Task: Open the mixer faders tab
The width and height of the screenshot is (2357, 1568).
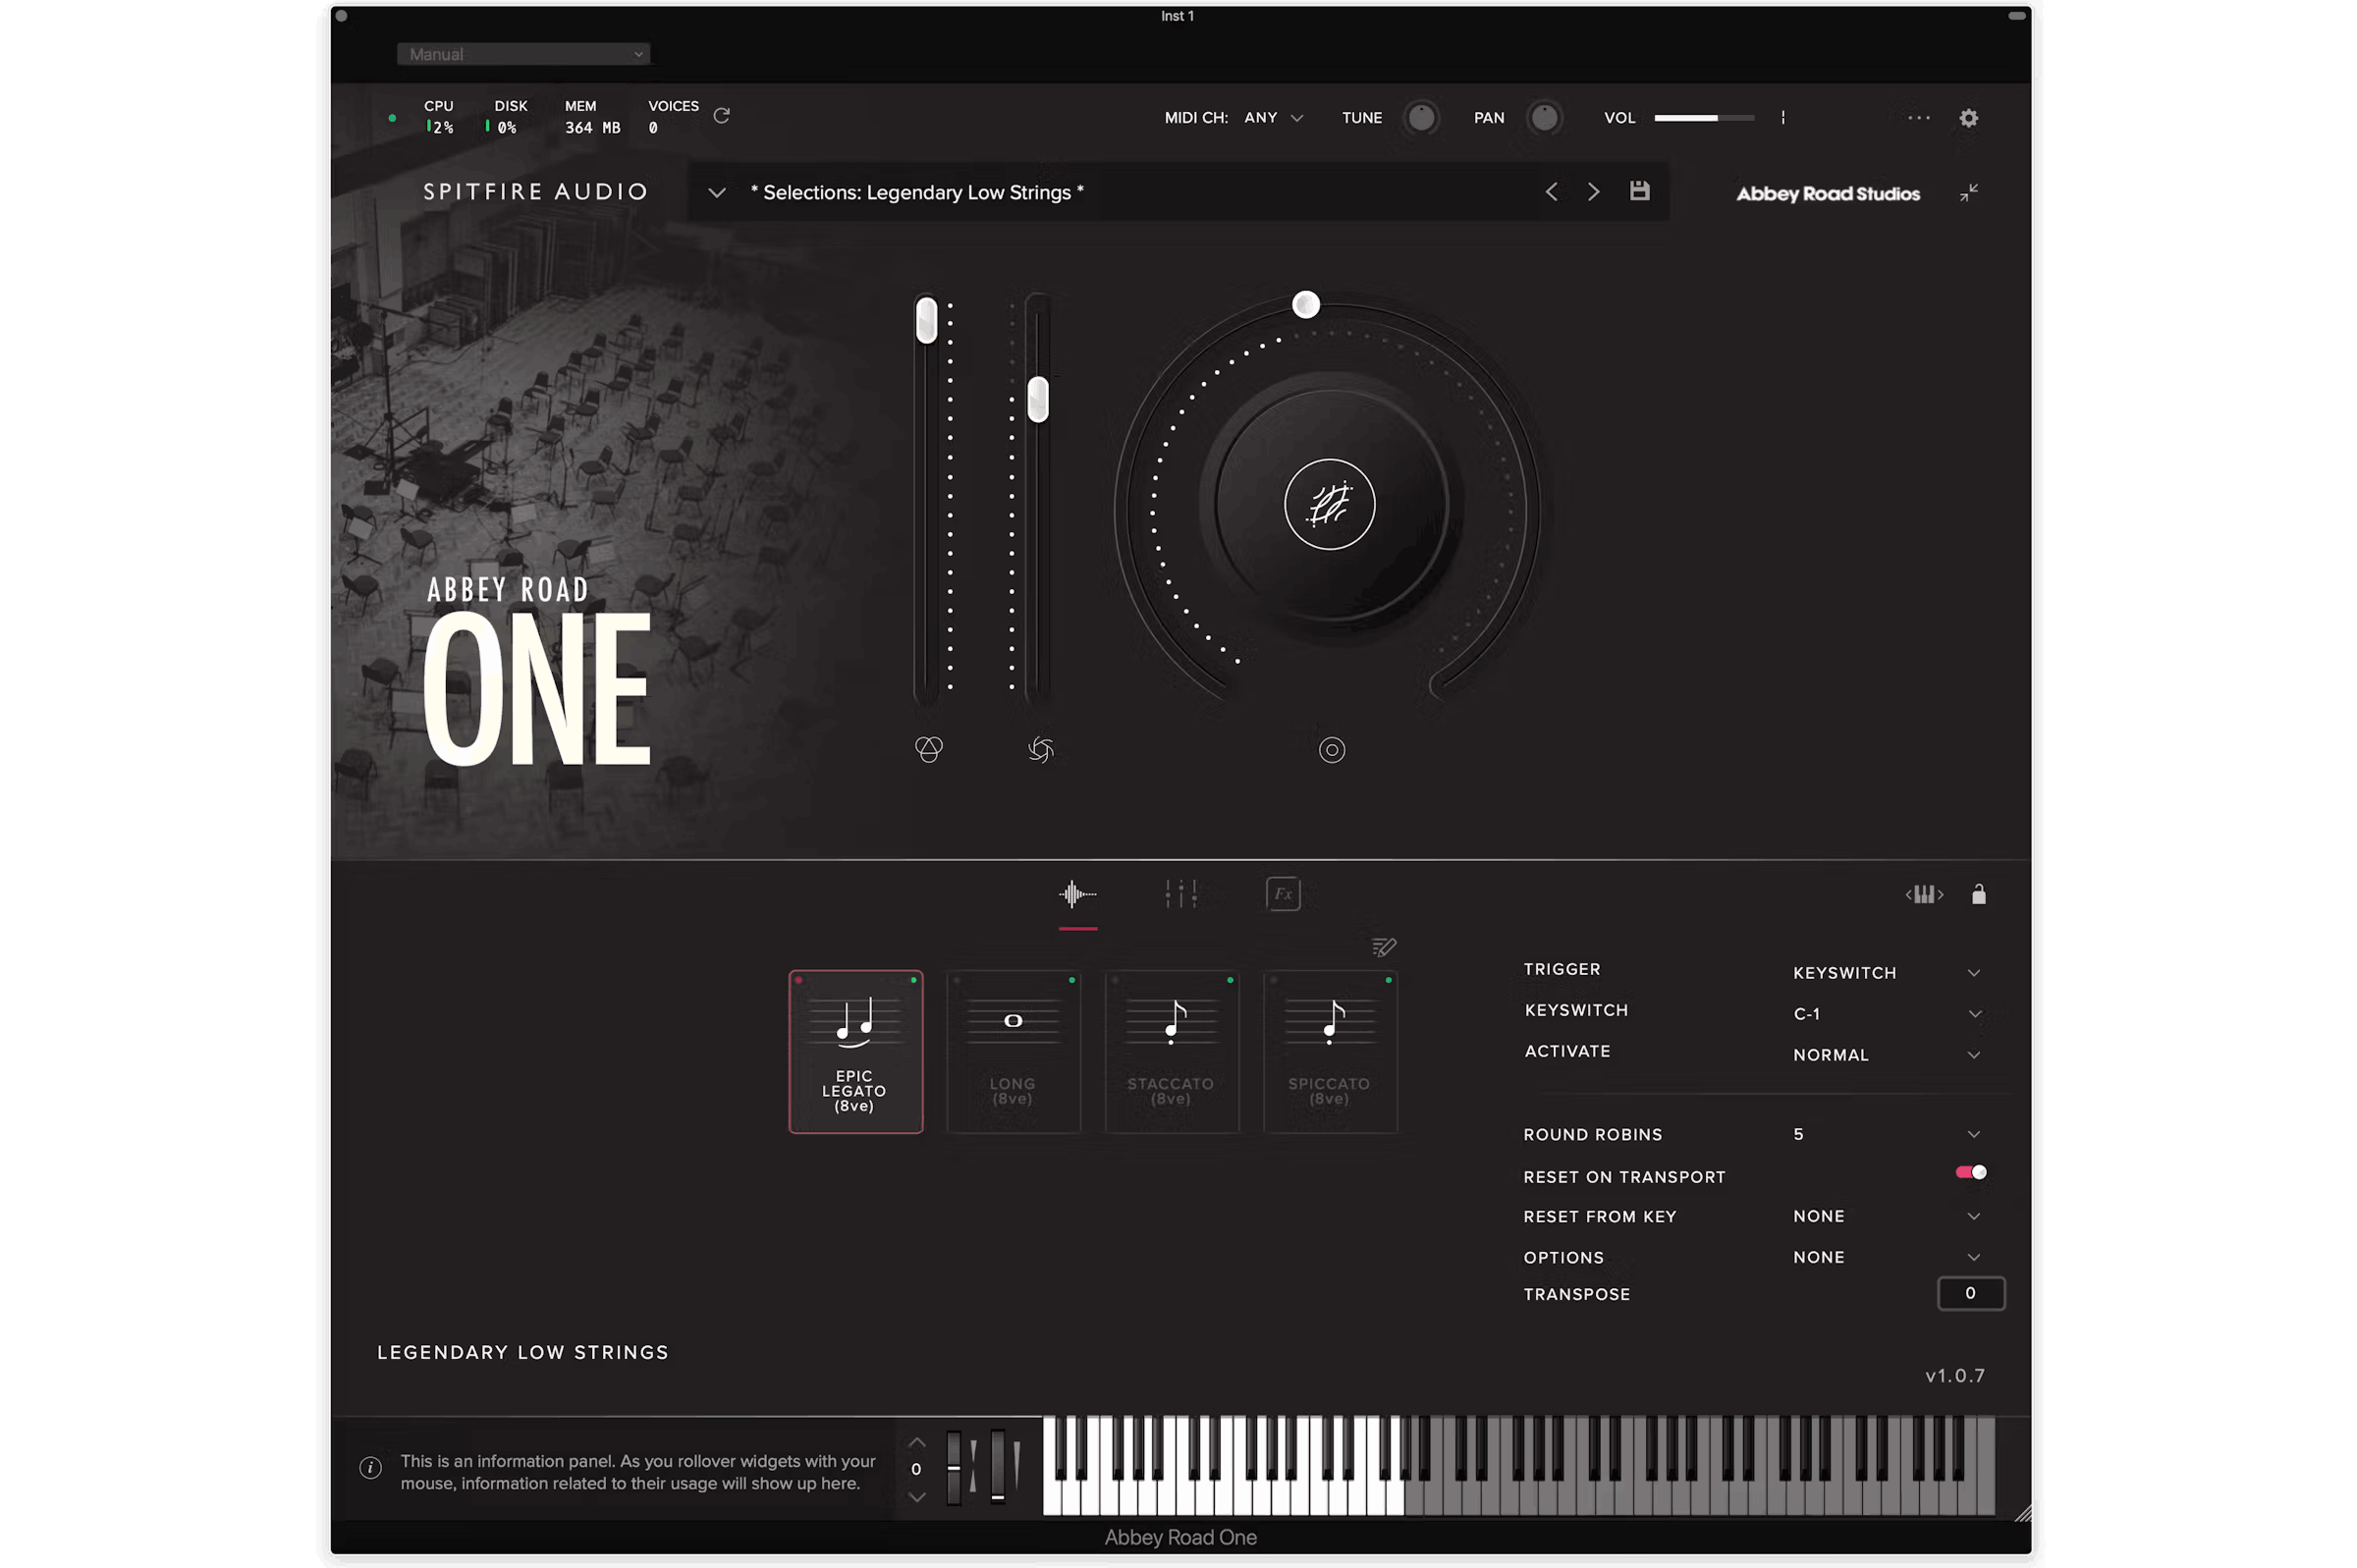Action: click(1180, 894)
